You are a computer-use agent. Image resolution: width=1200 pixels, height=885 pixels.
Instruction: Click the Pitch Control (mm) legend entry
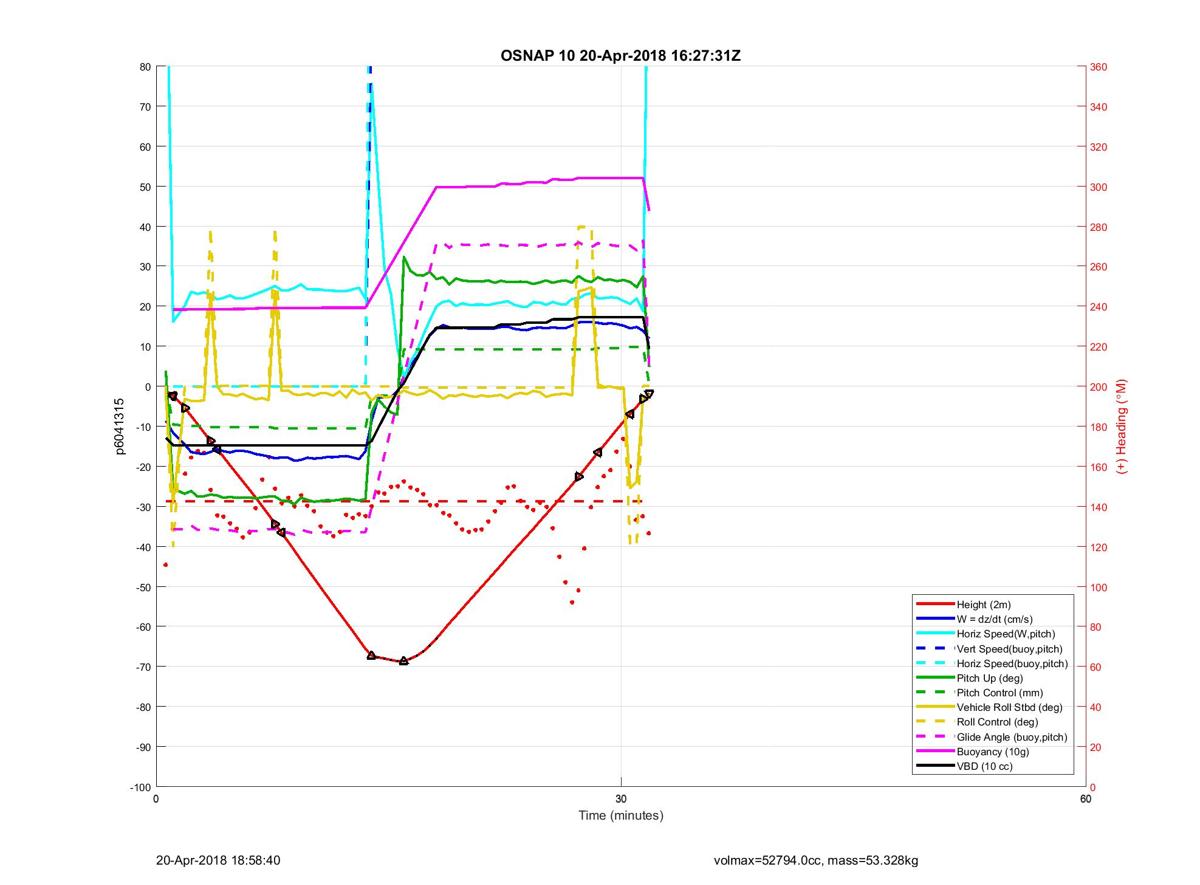[999, 692]
